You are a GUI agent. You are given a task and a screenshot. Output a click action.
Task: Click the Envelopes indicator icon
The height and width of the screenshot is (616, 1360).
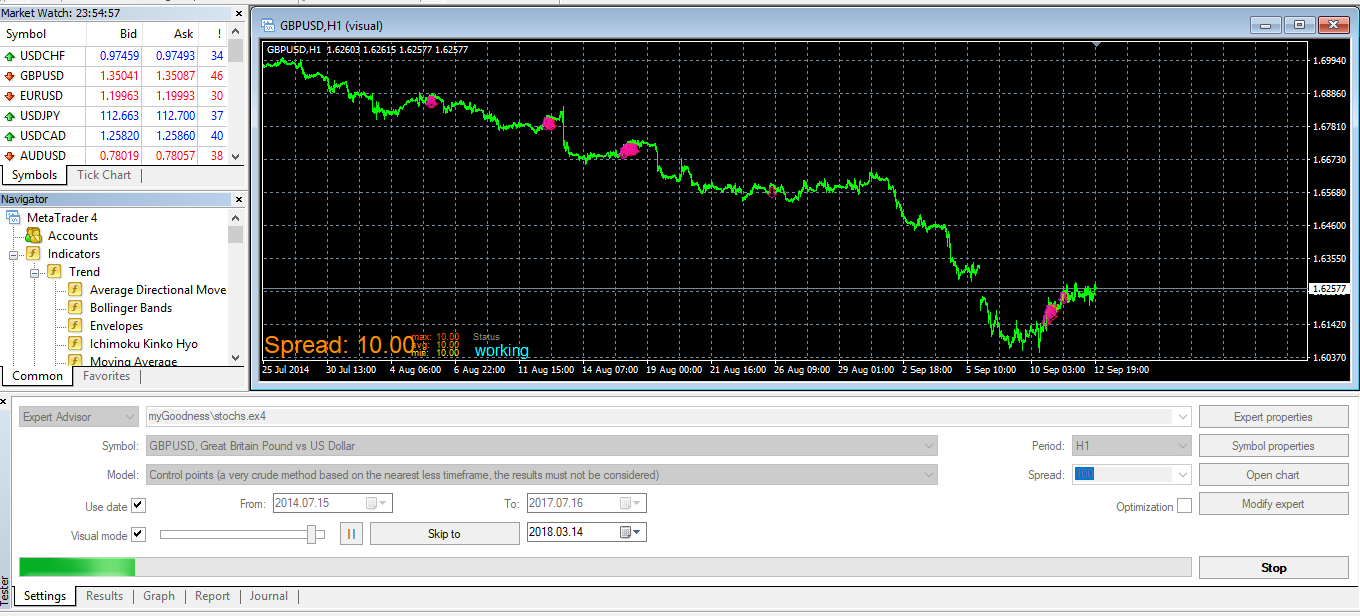click(x=75, y=326)
